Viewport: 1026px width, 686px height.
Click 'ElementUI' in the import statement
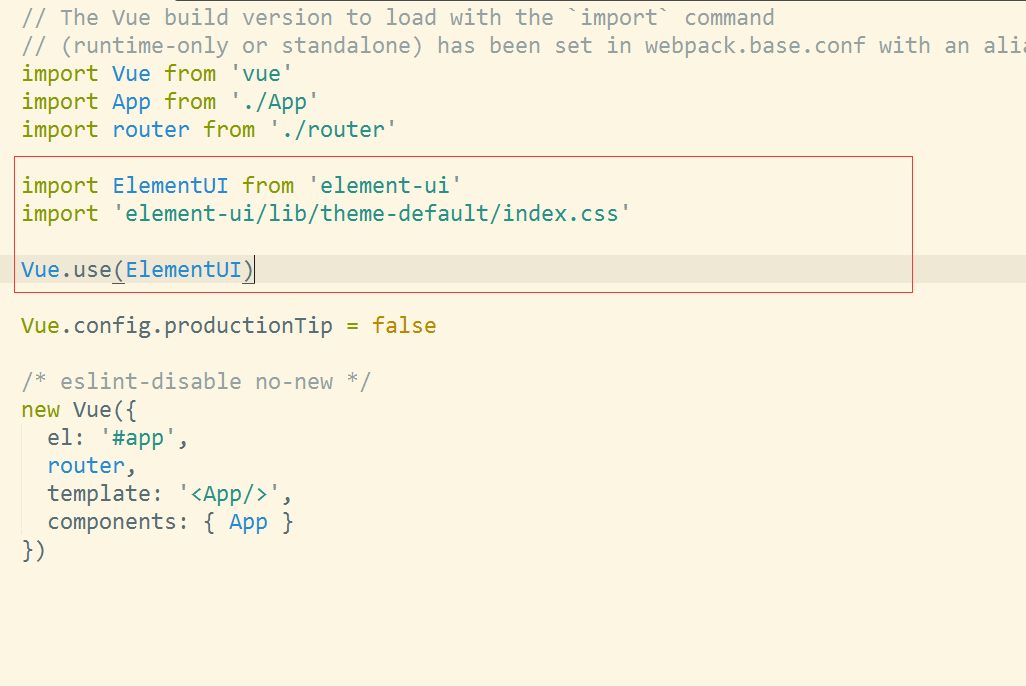point(170,186)
